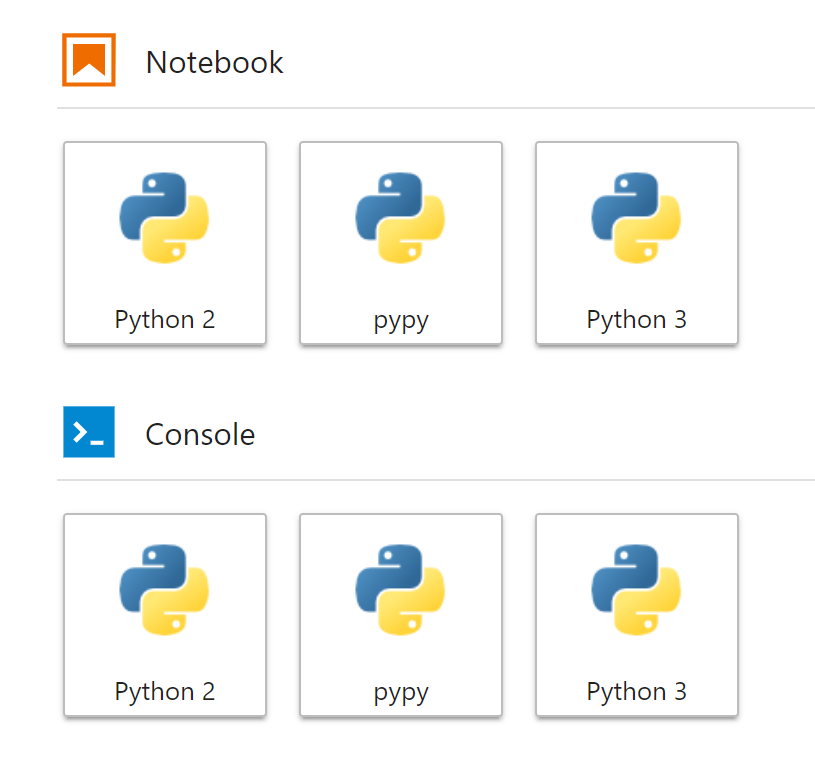
Task: Click the Python 3 console kernel icon
Action: click(636, 590)
